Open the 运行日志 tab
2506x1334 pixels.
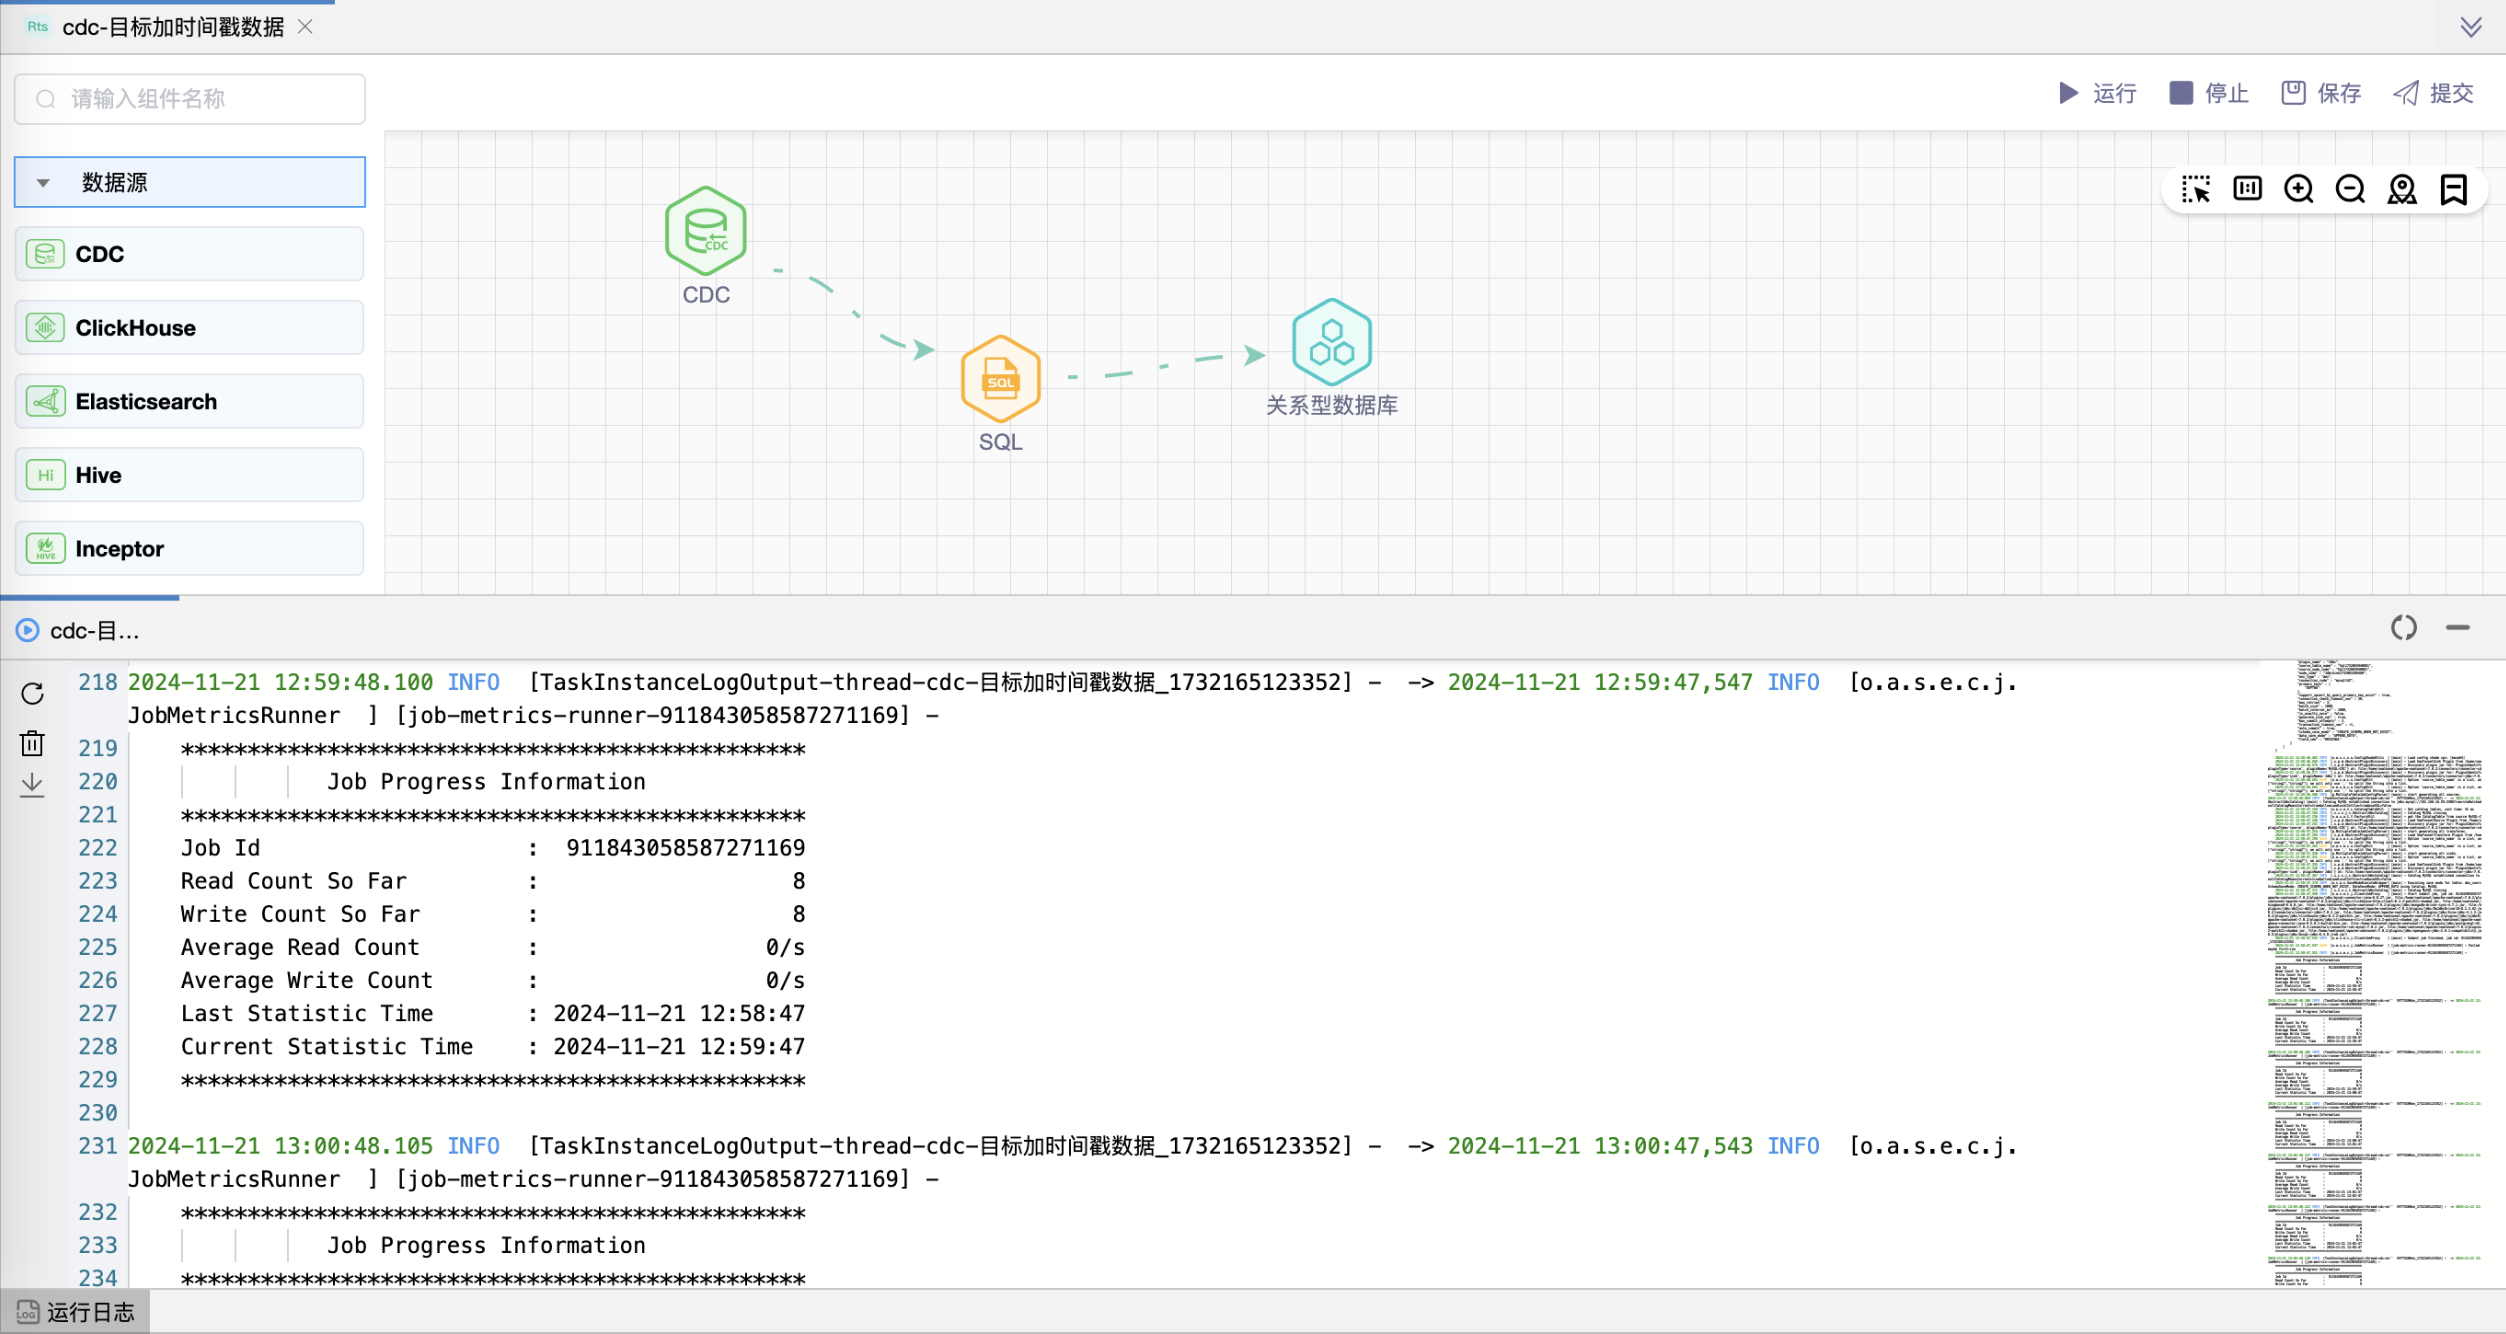(x=76, y=1312)
